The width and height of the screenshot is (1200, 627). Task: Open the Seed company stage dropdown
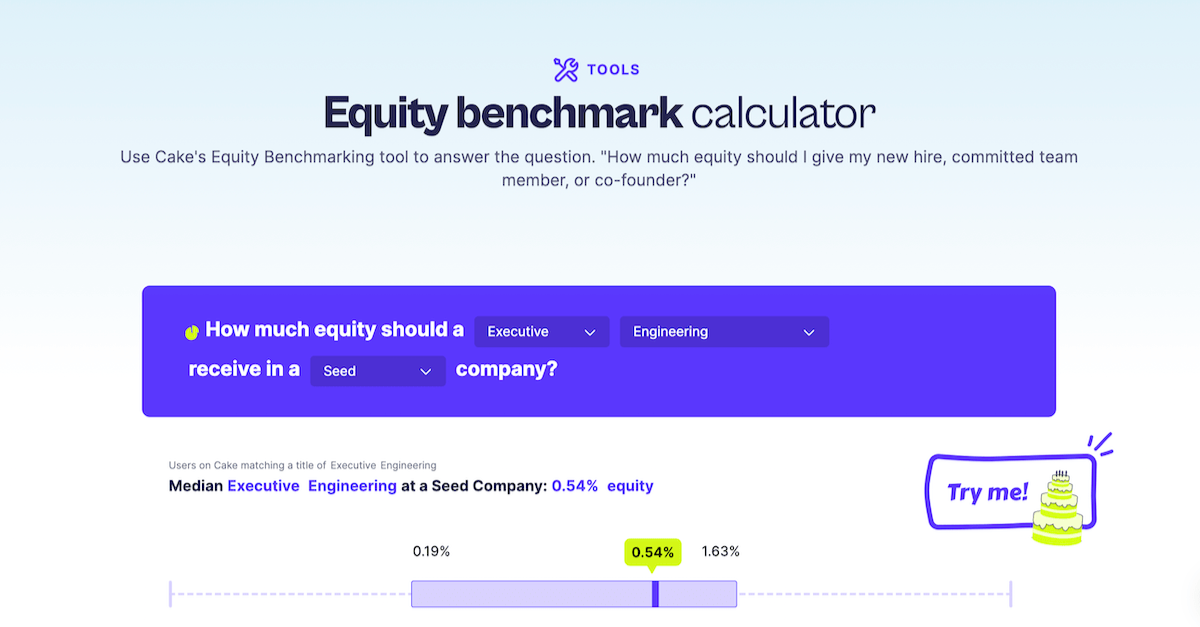point(377,370)
